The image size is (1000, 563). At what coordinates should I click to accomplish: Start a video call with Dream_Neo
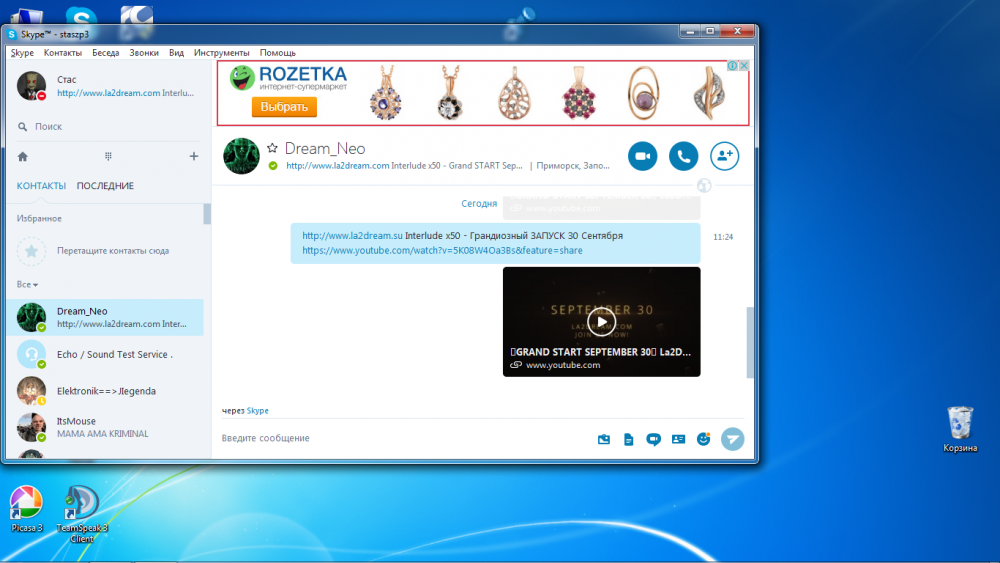pos(642,156)
